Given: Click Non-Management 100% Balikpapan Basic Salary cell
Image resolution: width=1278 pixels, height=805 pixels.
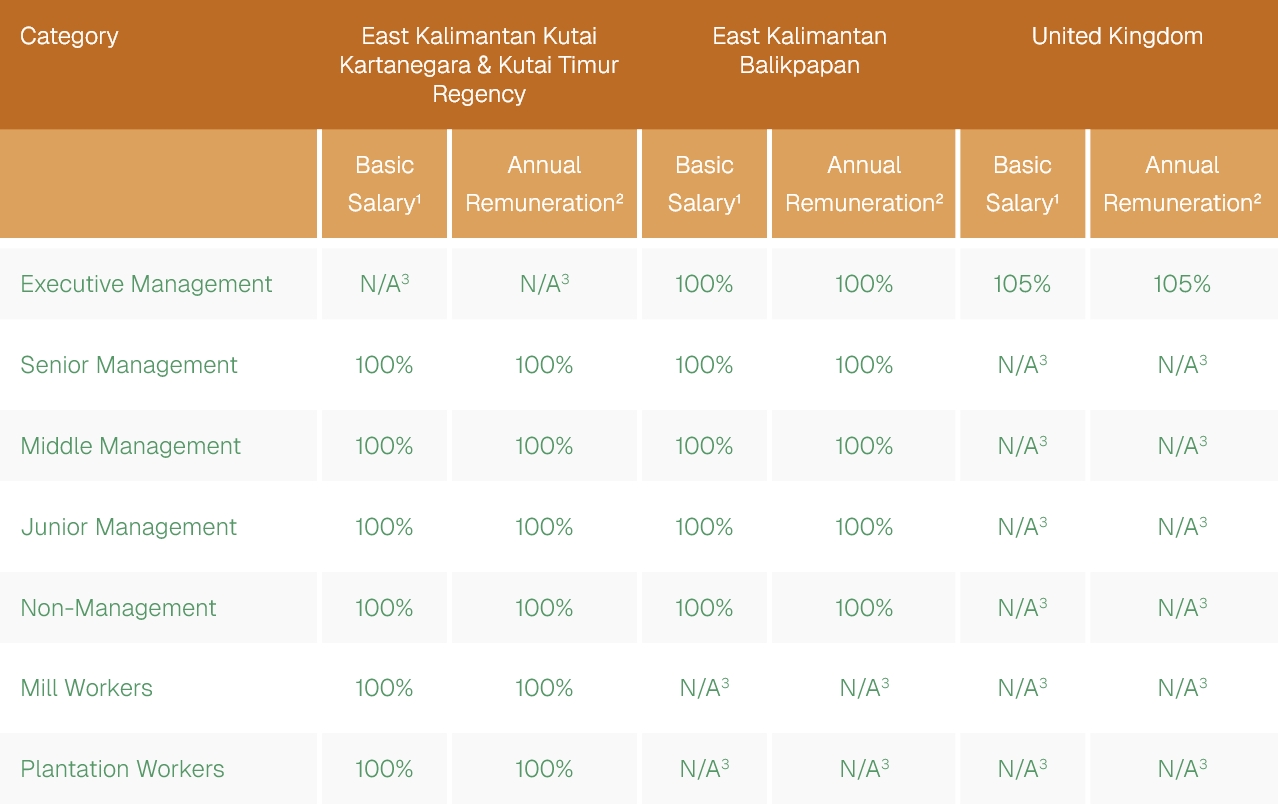Looking at the screenshot, I should point(704,608).
